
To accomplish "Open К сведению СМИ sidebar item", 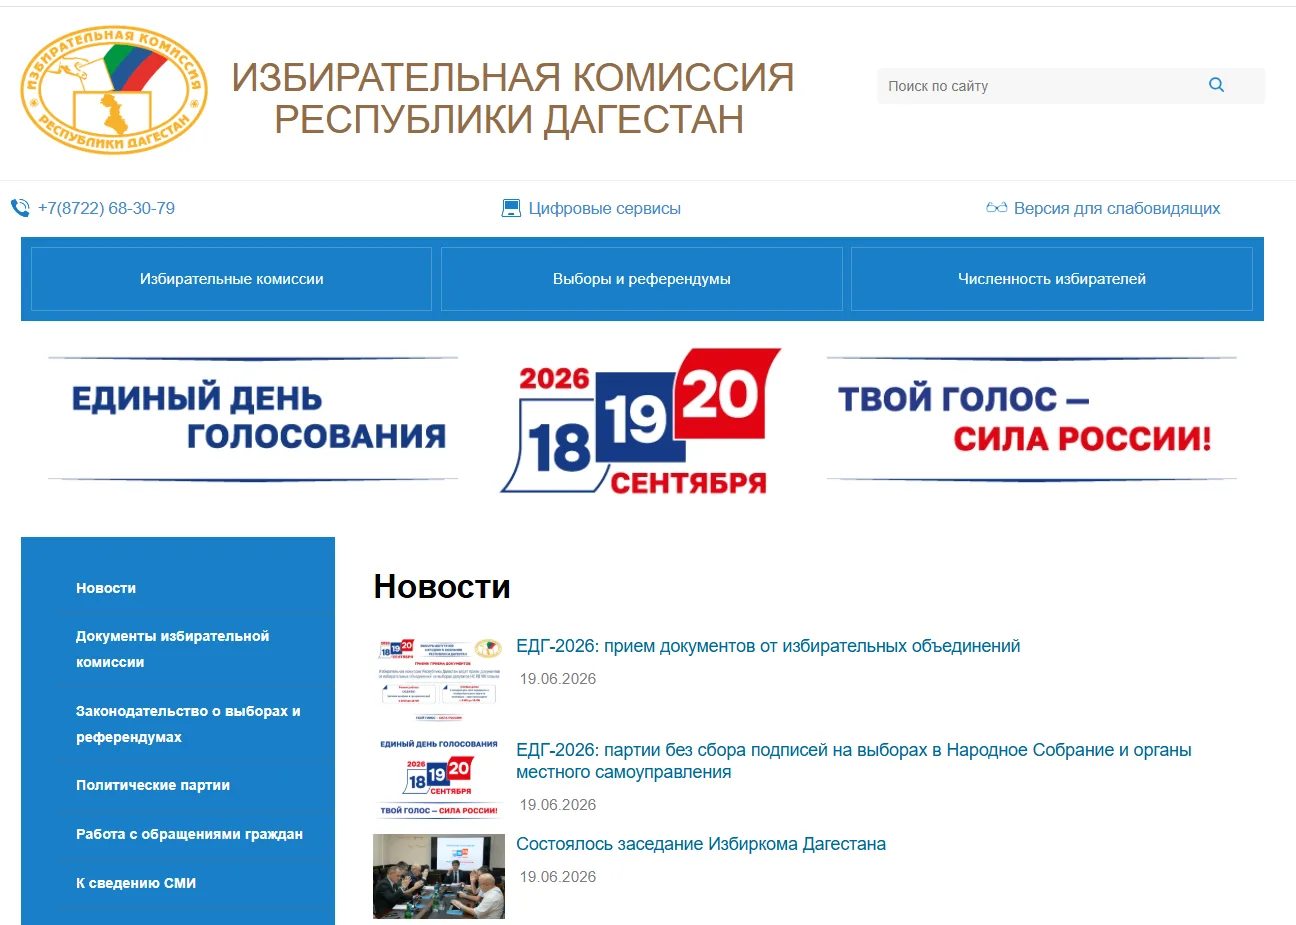I will pos(136,883).
